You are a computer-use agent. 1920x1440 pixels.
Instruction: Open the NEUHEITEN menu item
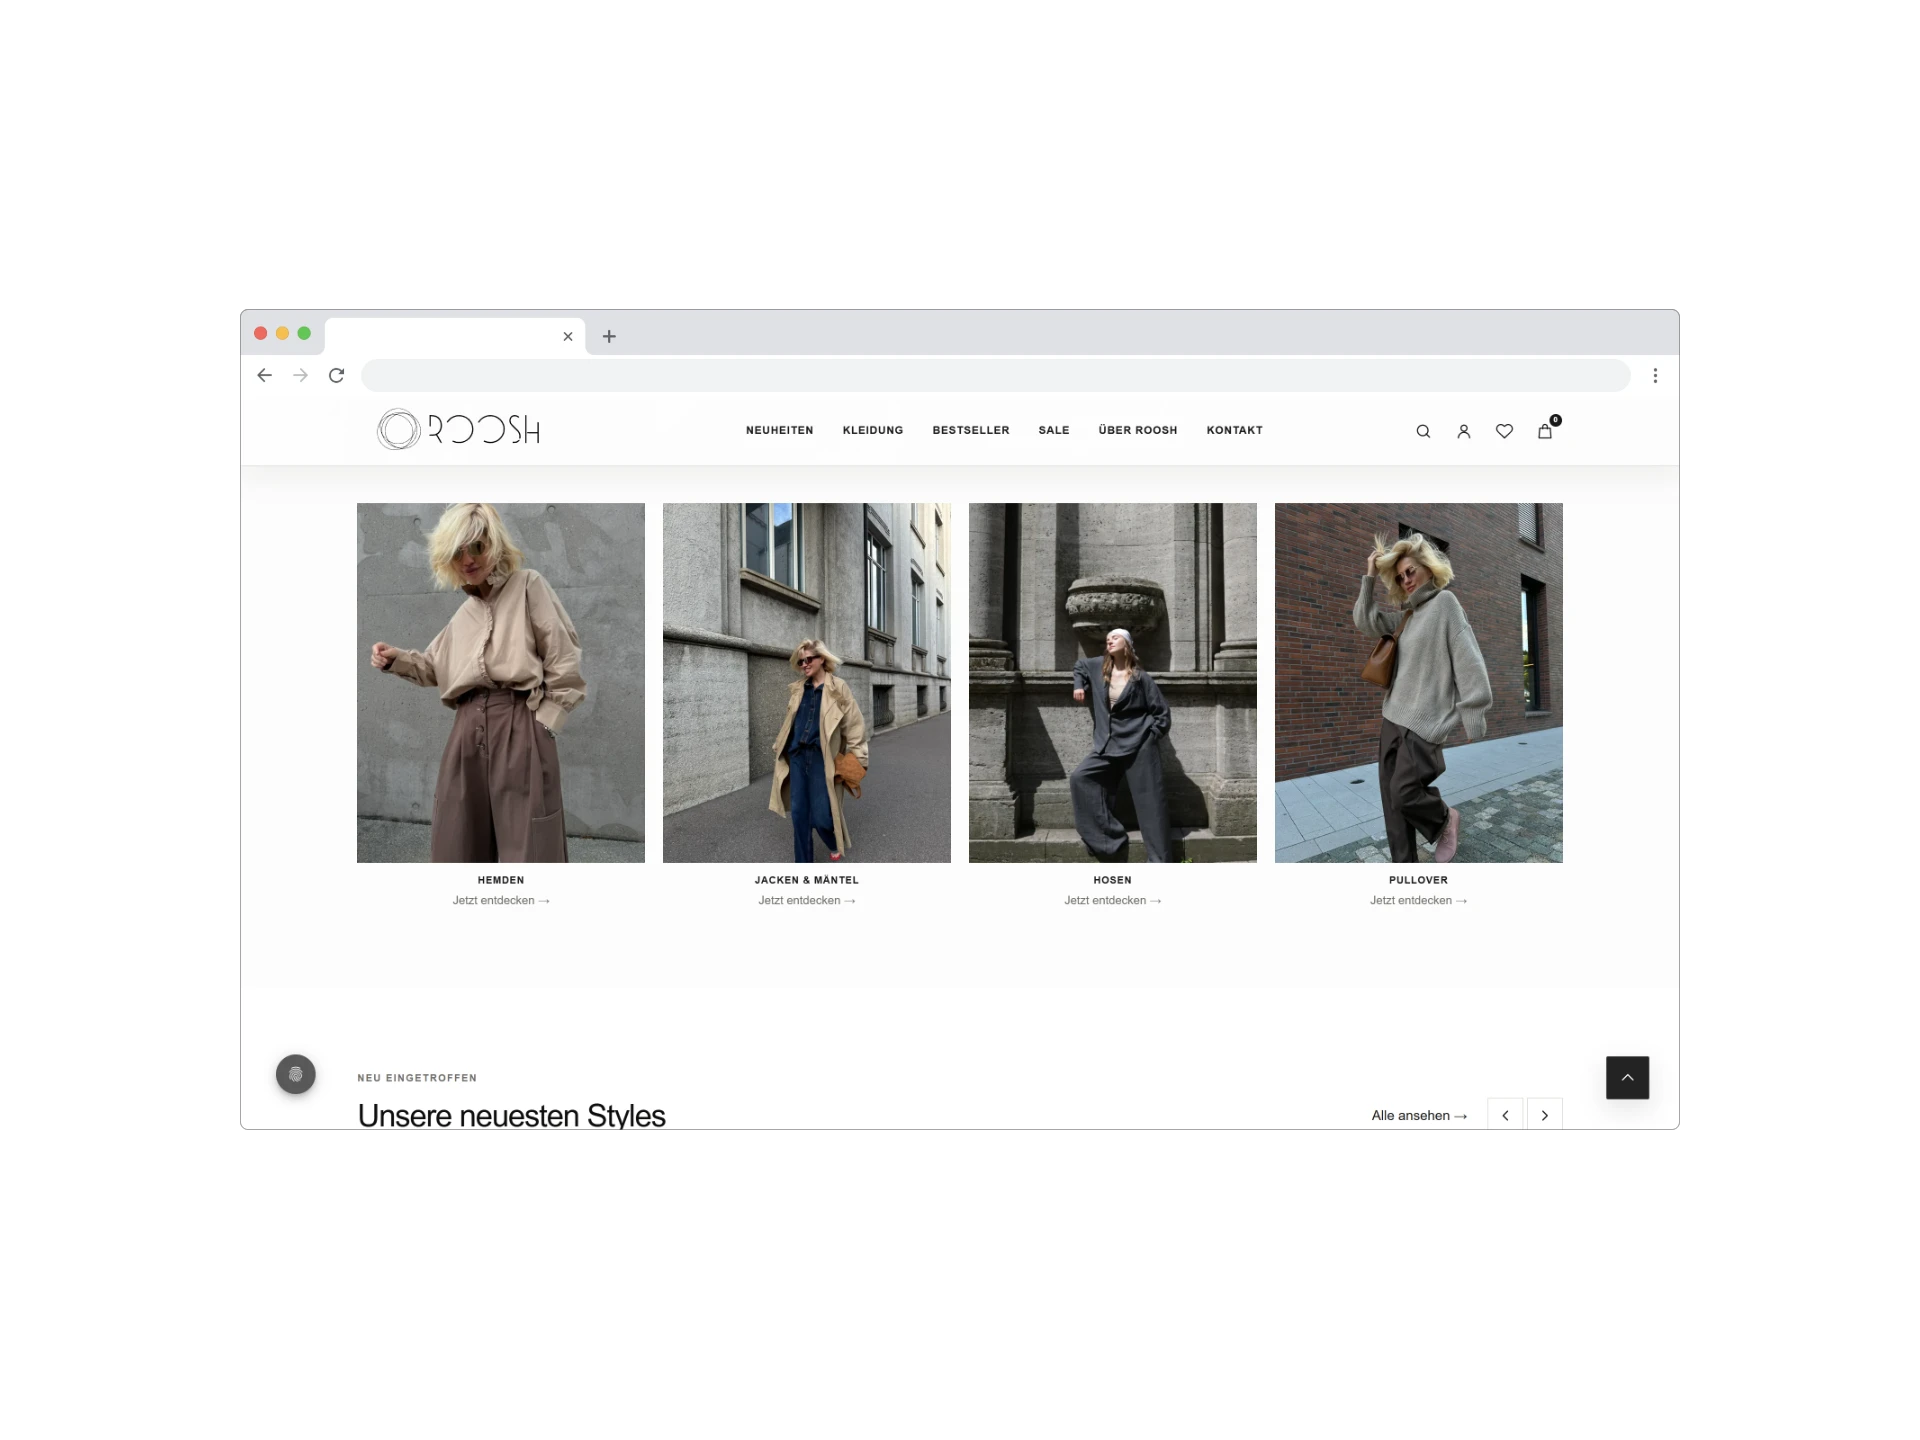(x=779, y=430)
